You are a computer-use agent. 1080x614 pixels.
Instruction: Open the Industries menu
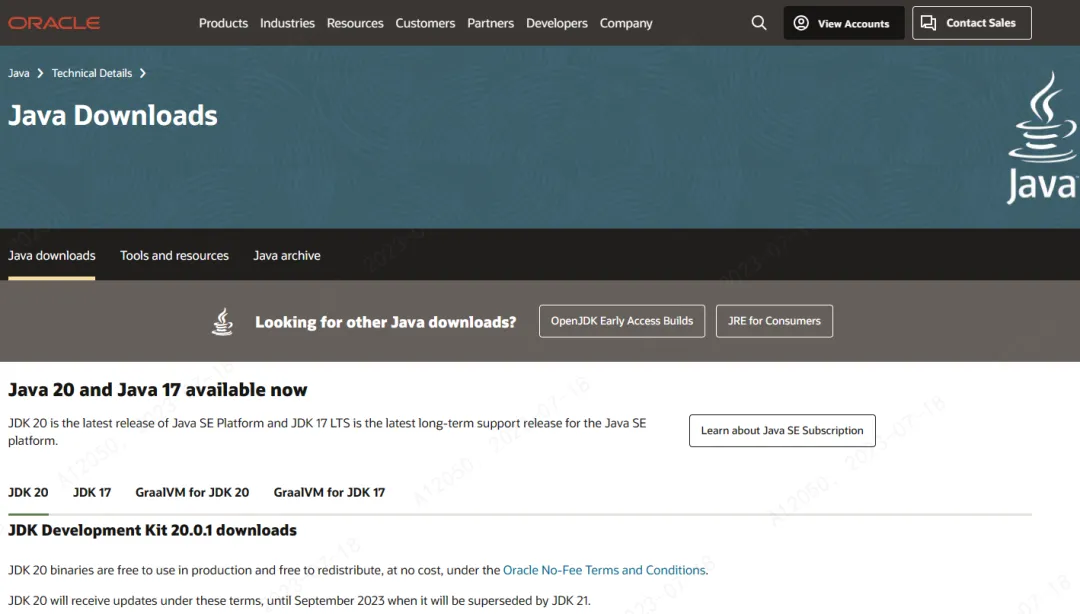click(287, 23)
